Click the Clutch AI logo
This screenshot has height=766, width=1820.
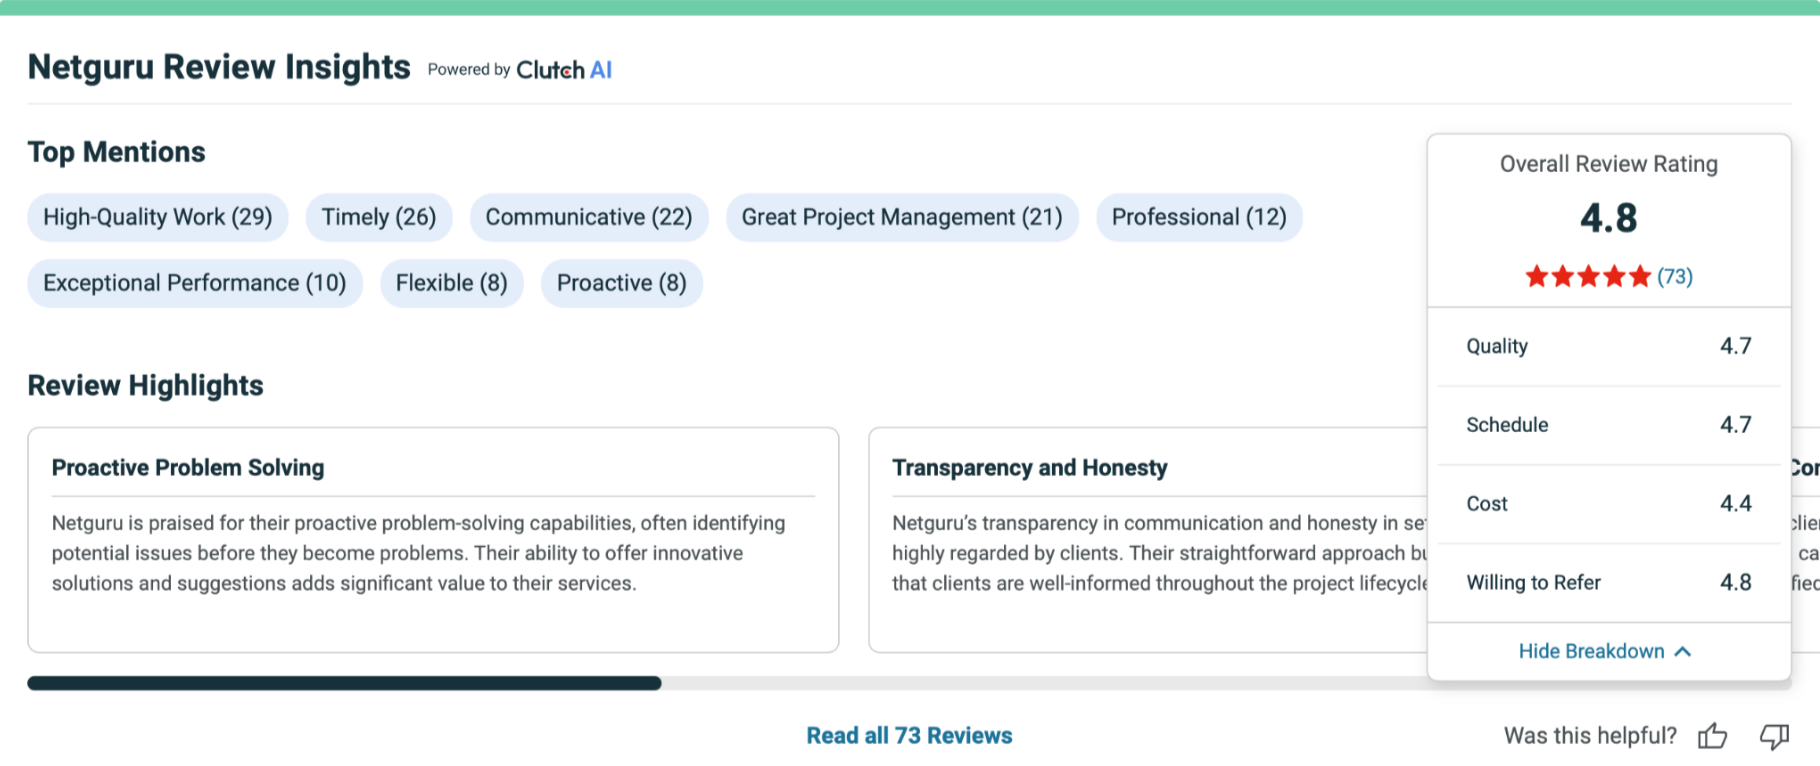[564, 70]
